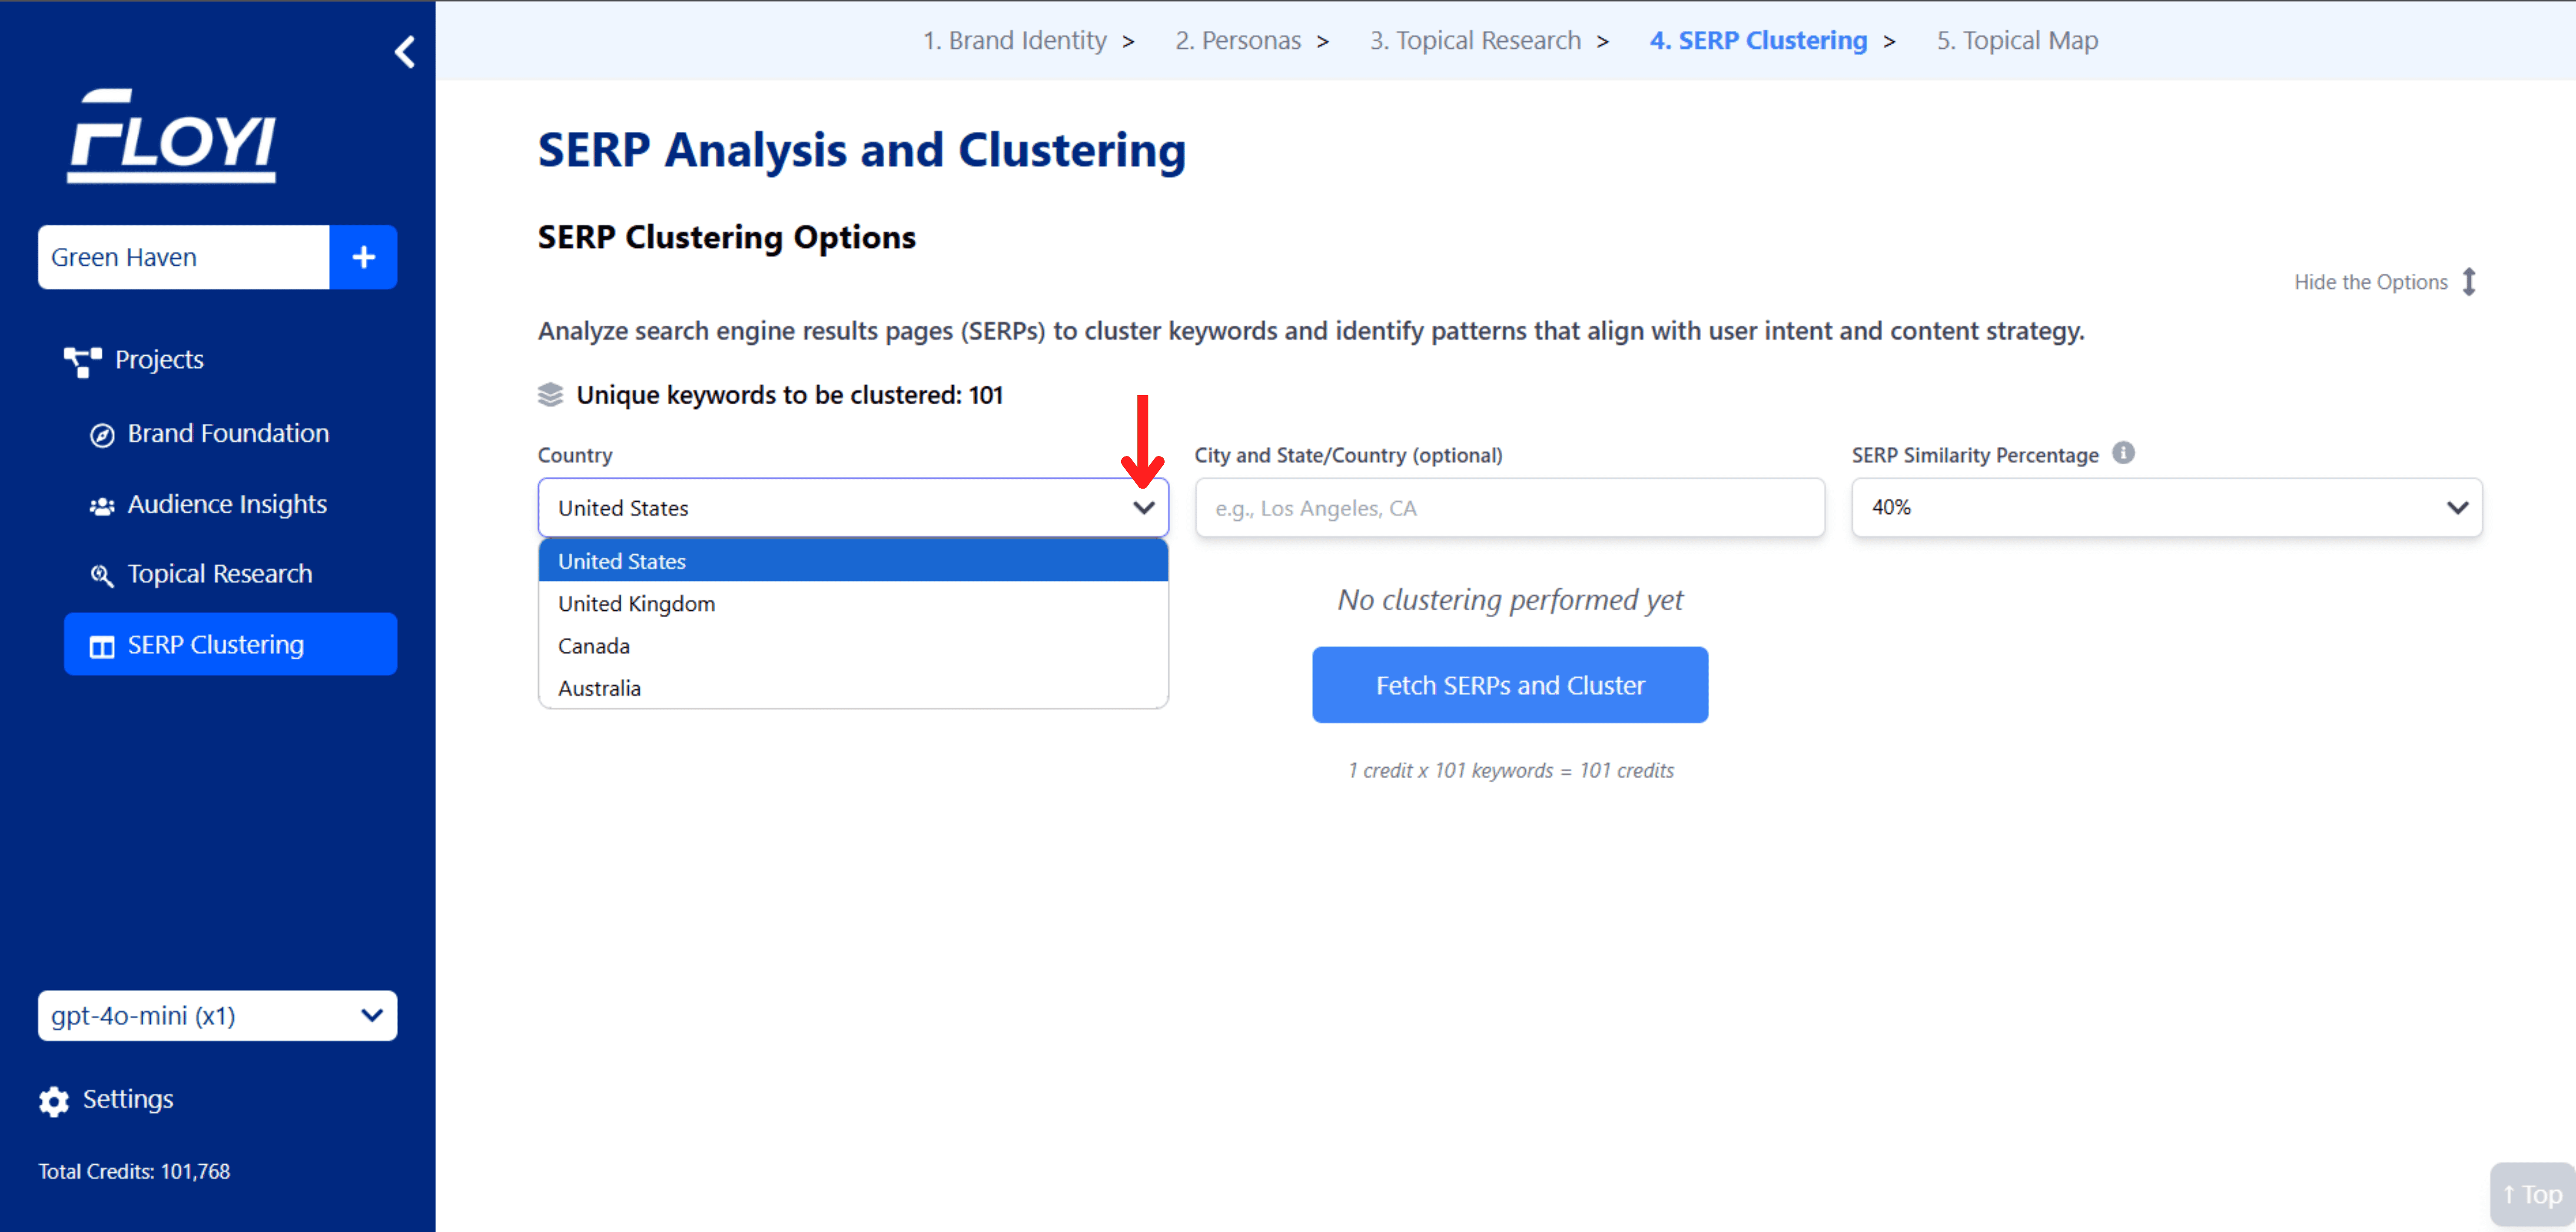Open the Projects section
2576x1232 pixels.
click(159, 360)
